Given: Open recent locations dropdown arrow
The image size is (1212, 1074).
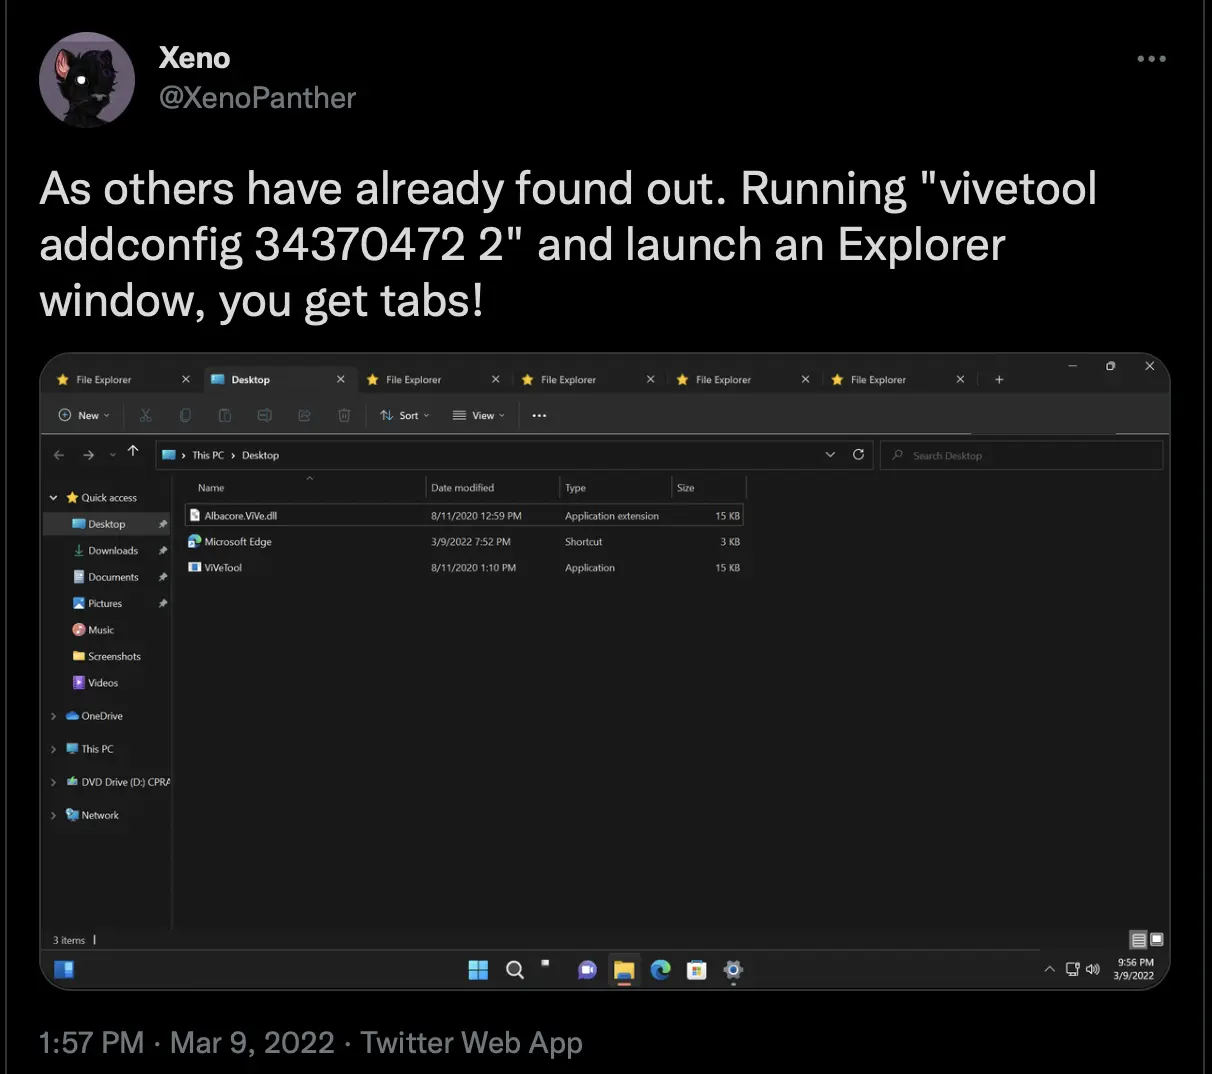Looking at the screenshot, I should tap(112, 456).
